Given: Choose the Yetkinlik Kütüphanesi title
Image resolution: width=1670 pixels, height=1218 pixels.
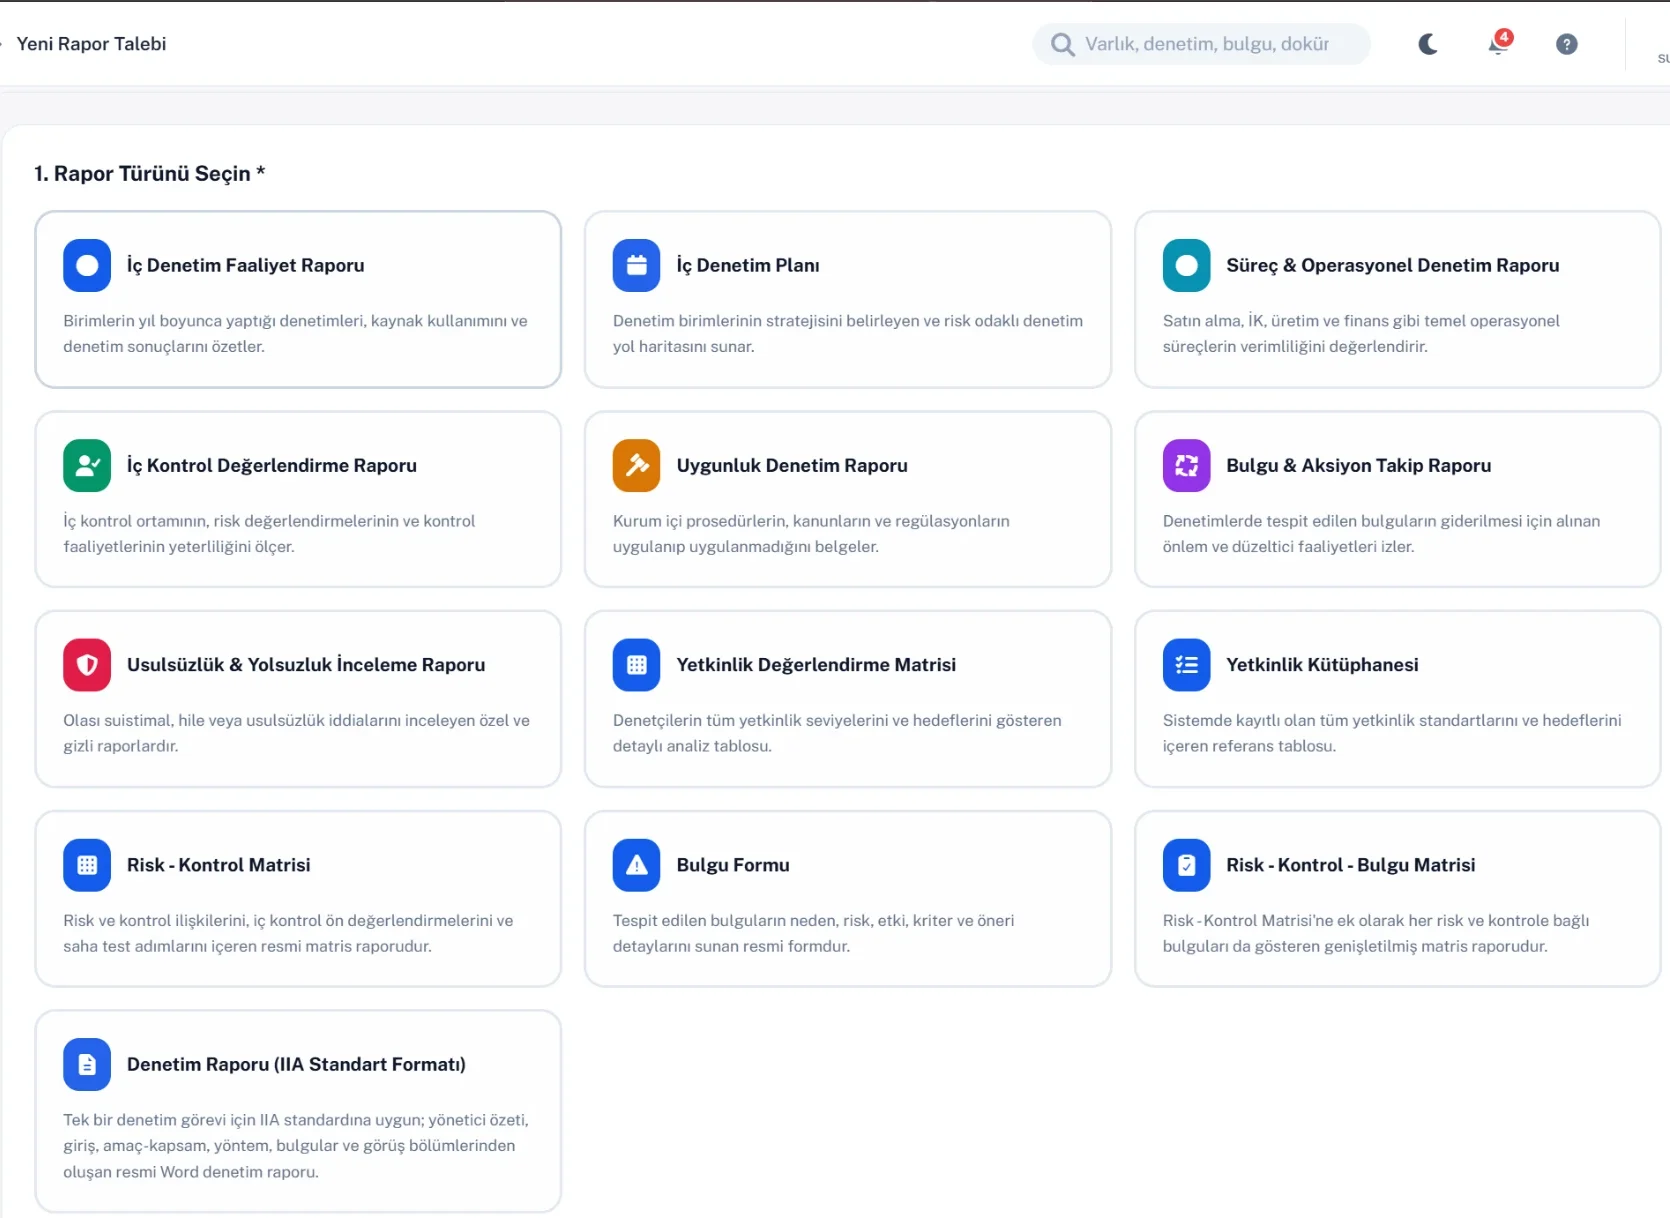Looking at the screenshot, I should [1322, 665].
